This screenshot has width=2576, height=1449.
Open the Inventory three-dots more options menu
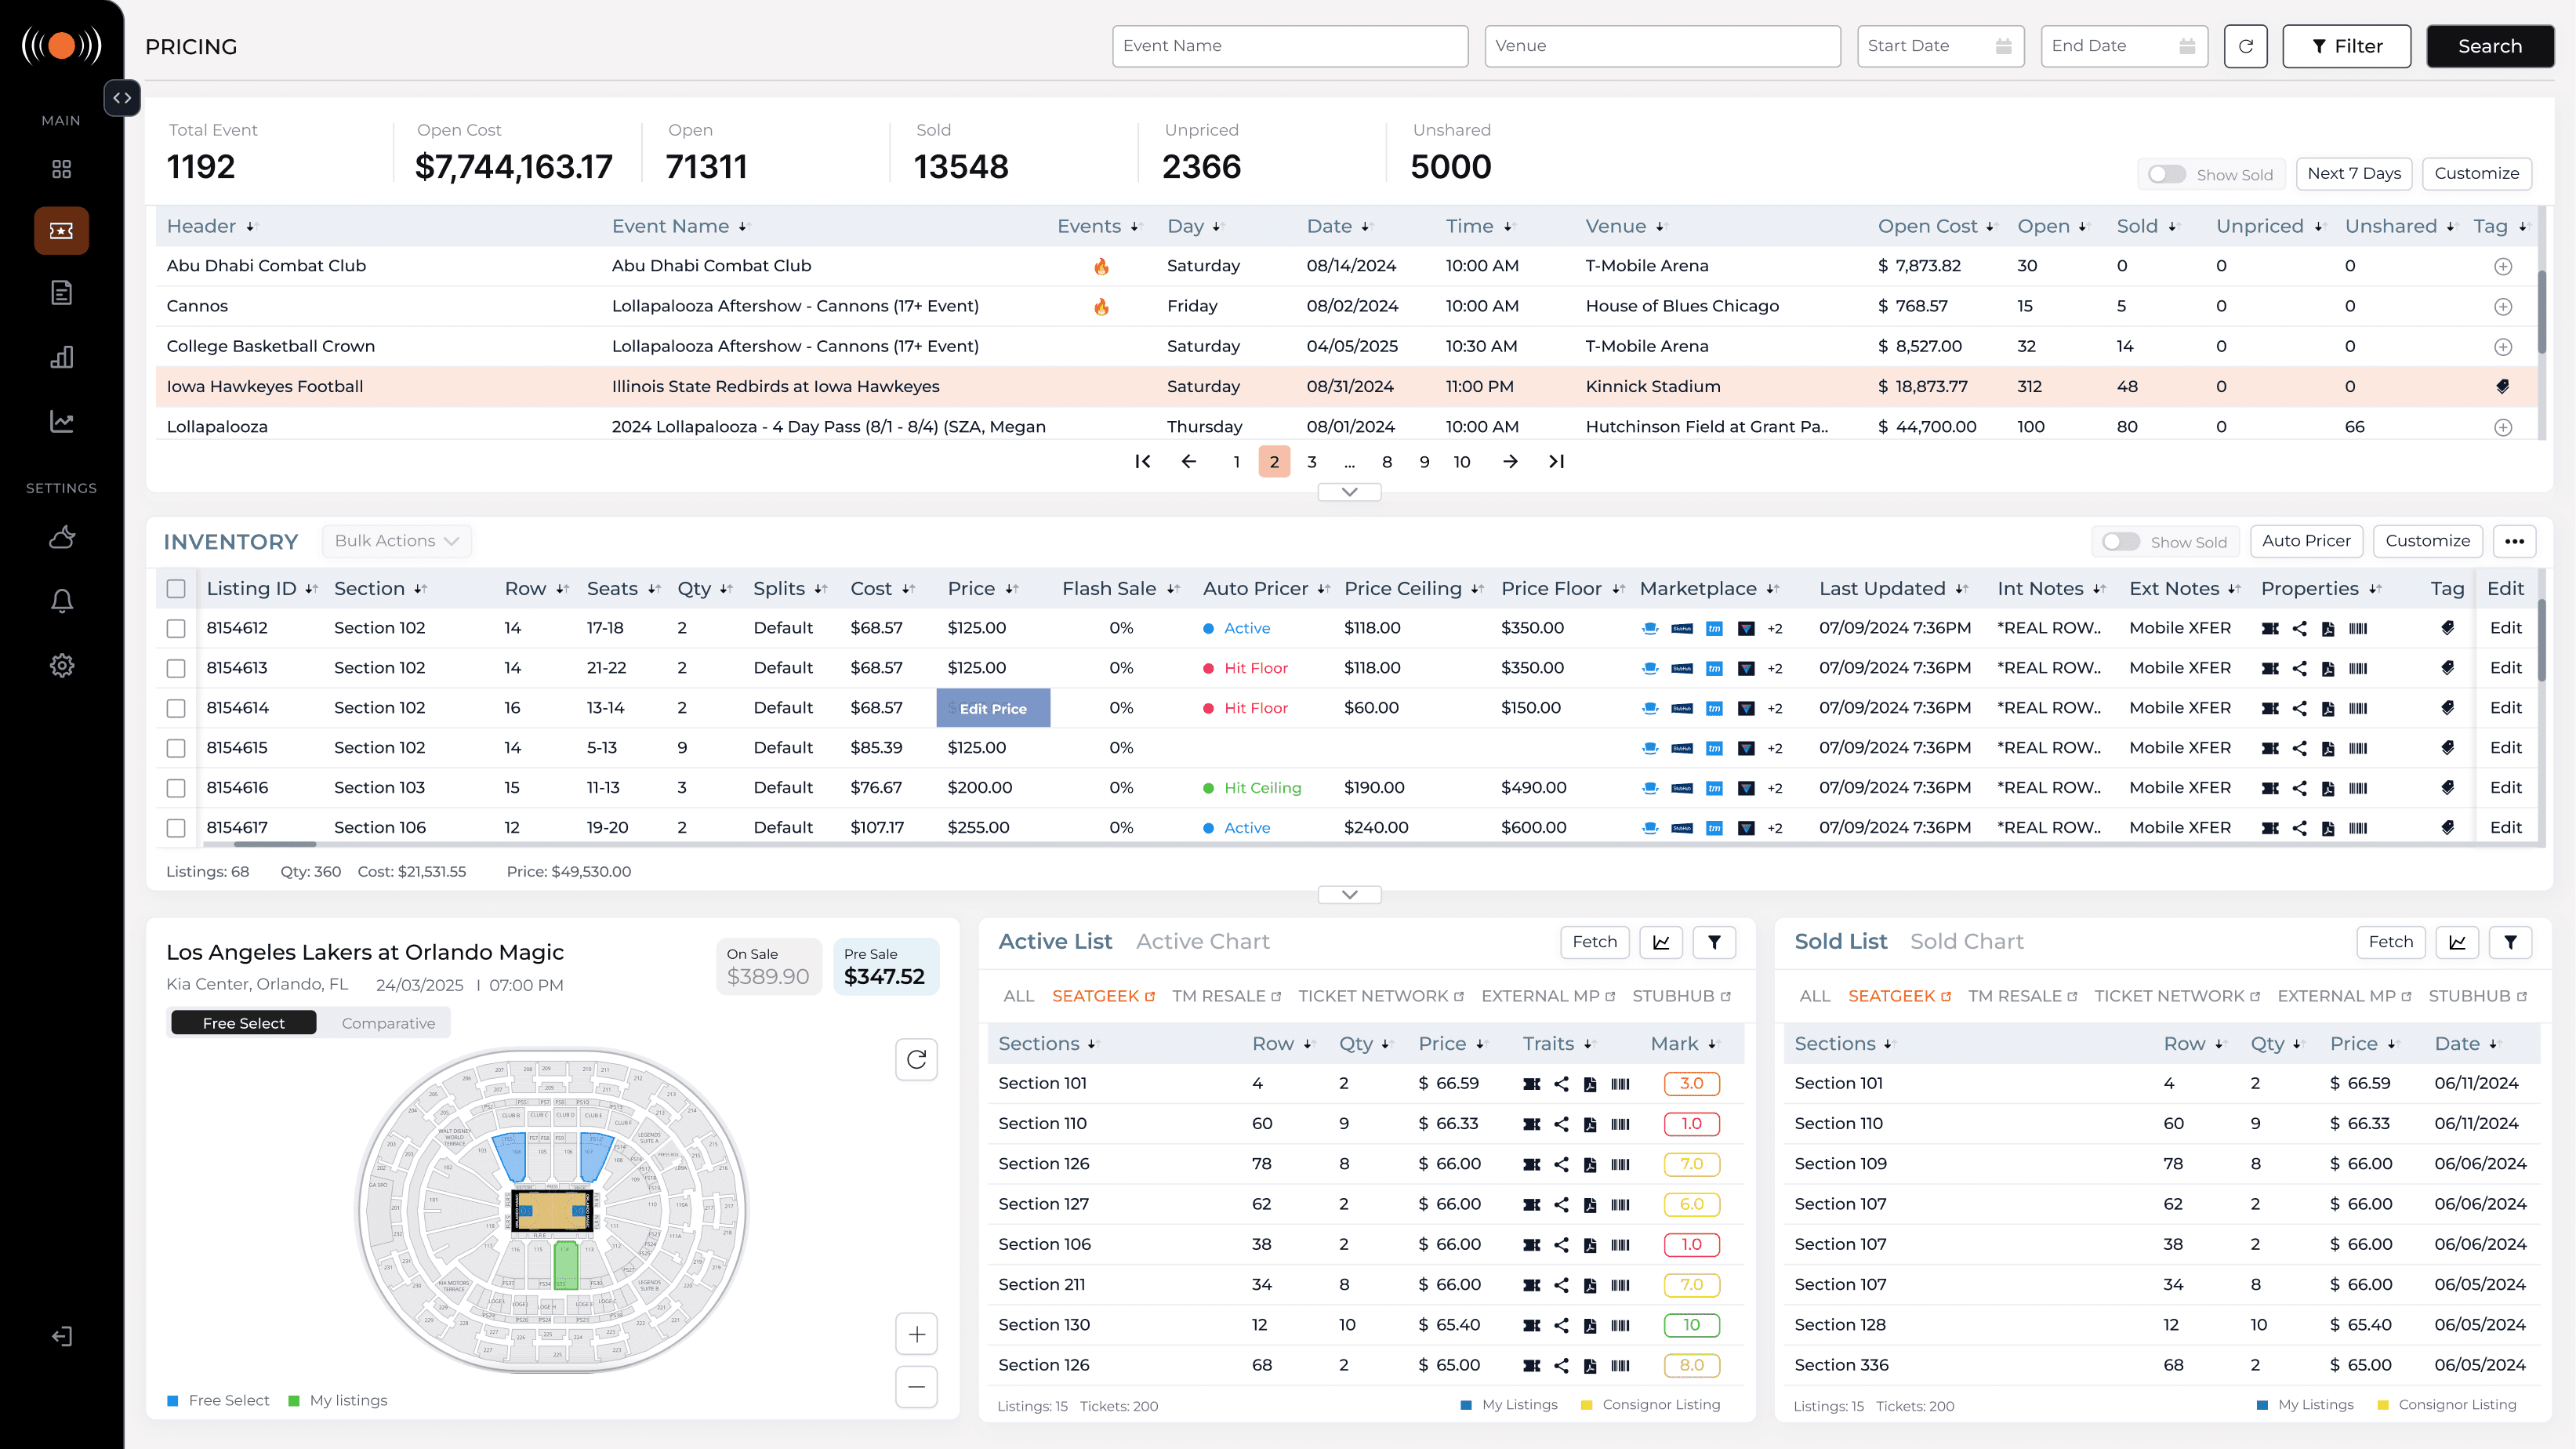[2514, 541]
